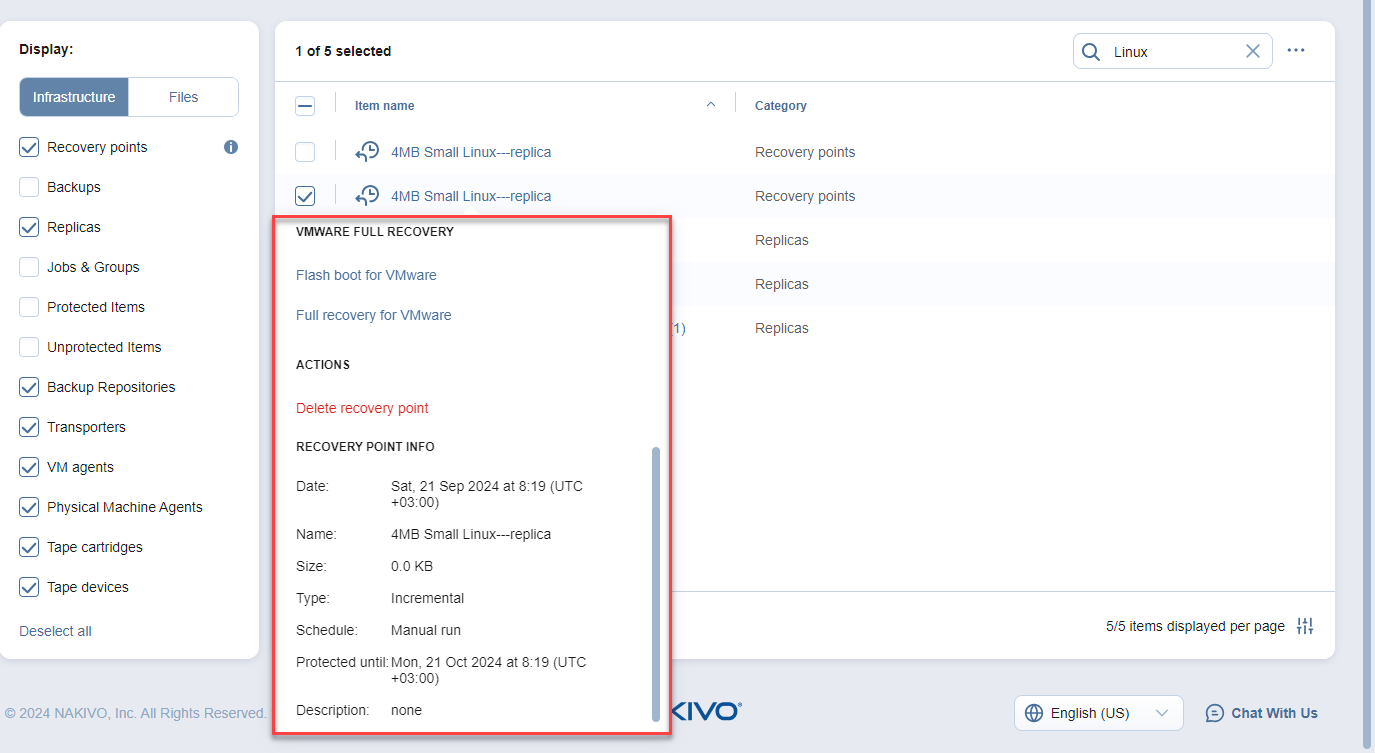Image resolution: width=1375 pixels, height=753 pixels.
Task: Click the search magnifier icon
Action: 1091,52
